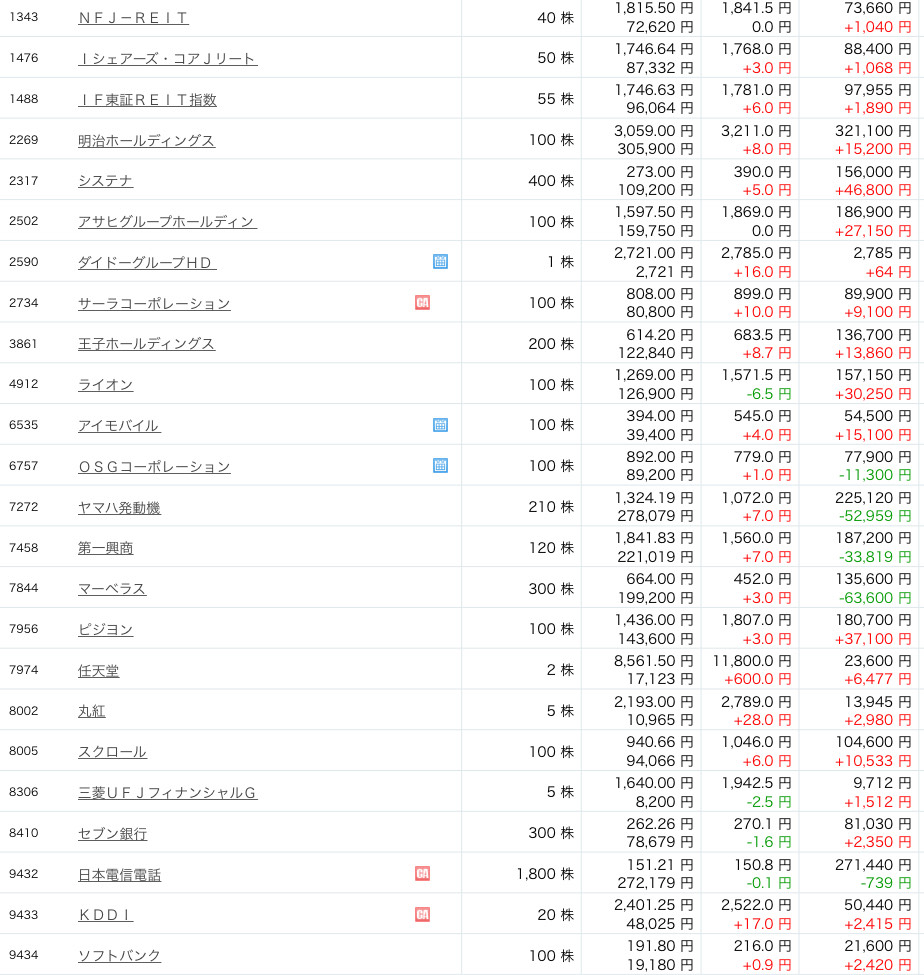Open ソフトバンク stock link
The image size is (924, 975).
119,956
